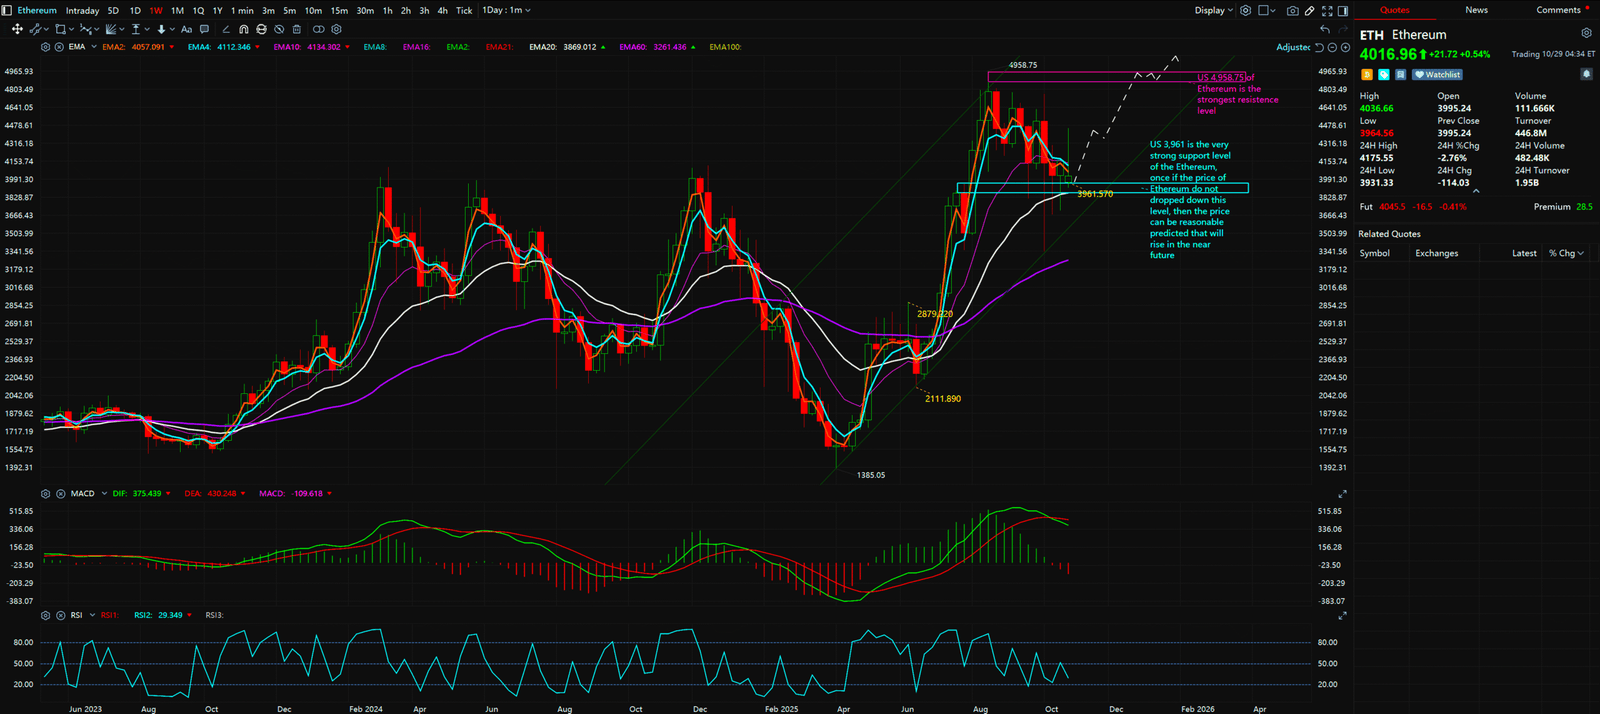Select the 1M timeframe

pyautogui.click(x=177, y=11)
